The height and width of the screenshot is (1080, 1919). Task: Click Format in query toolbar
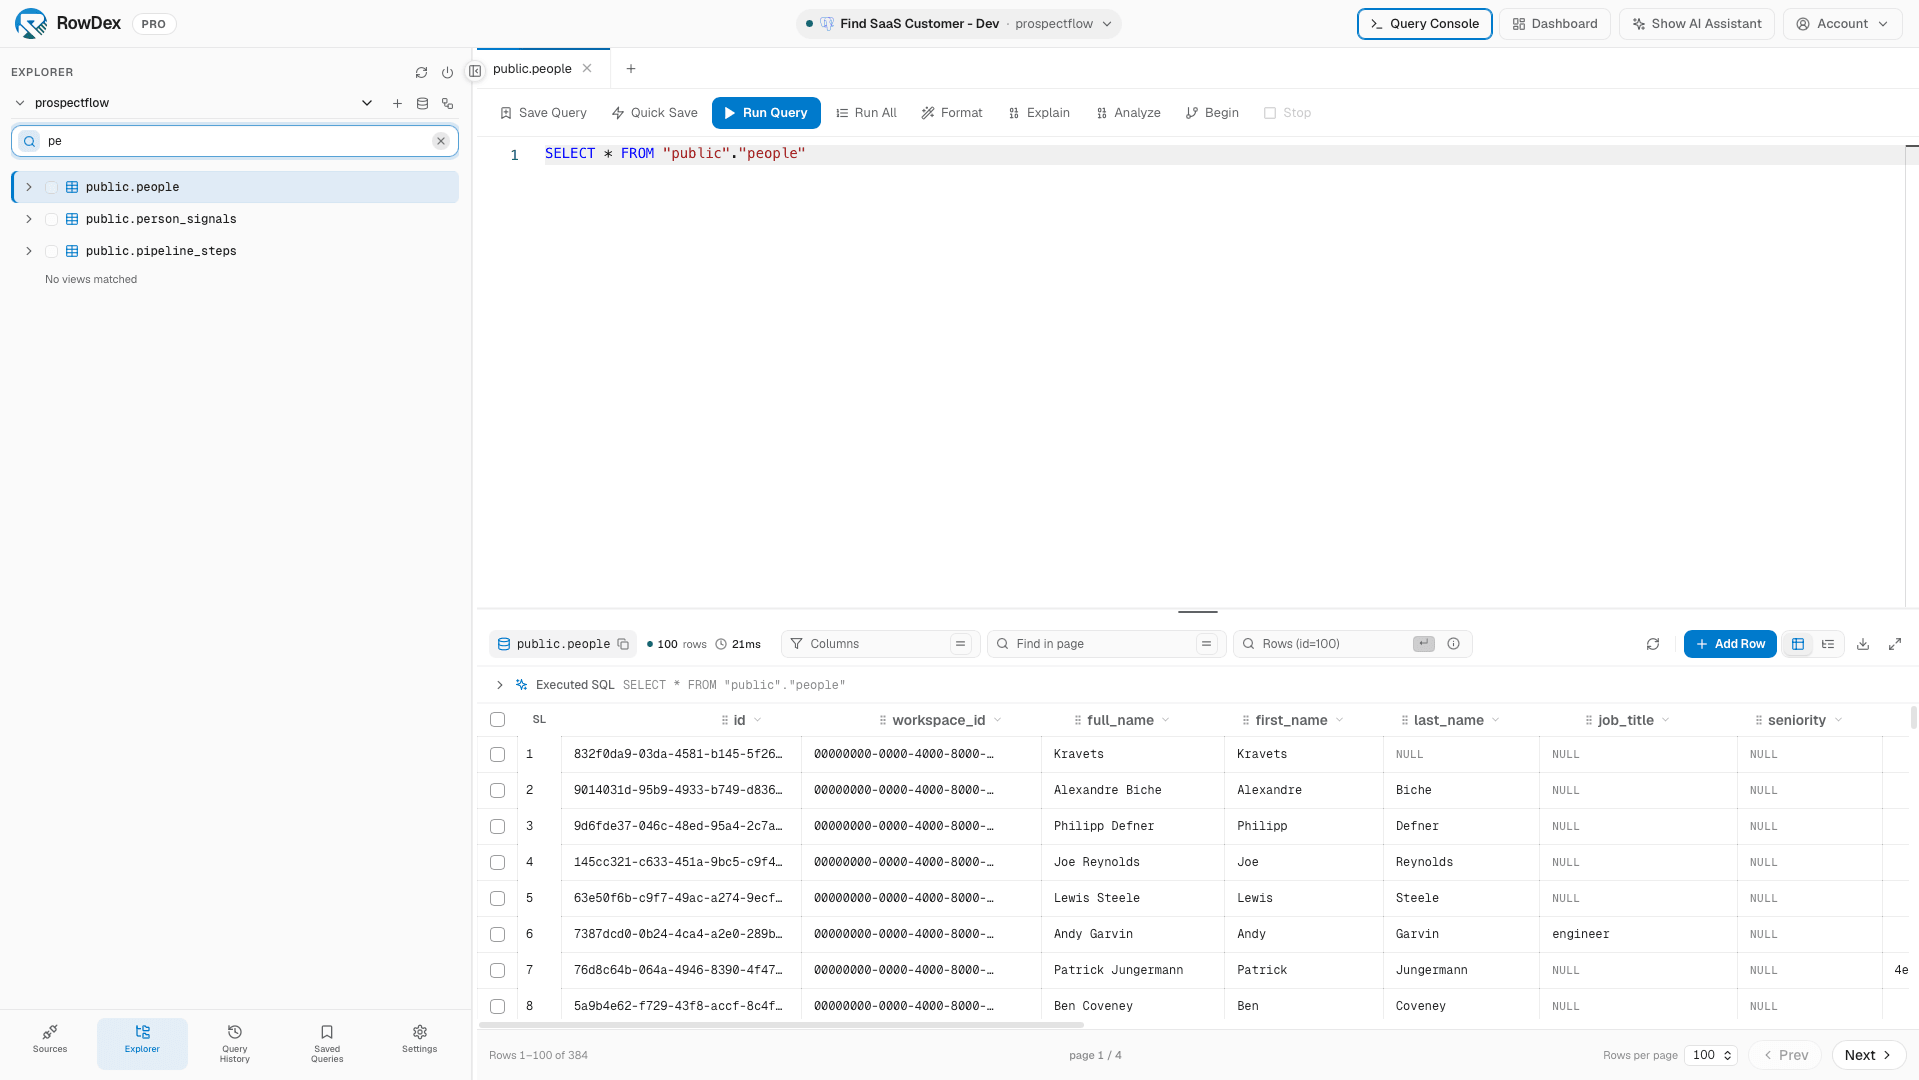click(x=952, y=113)
